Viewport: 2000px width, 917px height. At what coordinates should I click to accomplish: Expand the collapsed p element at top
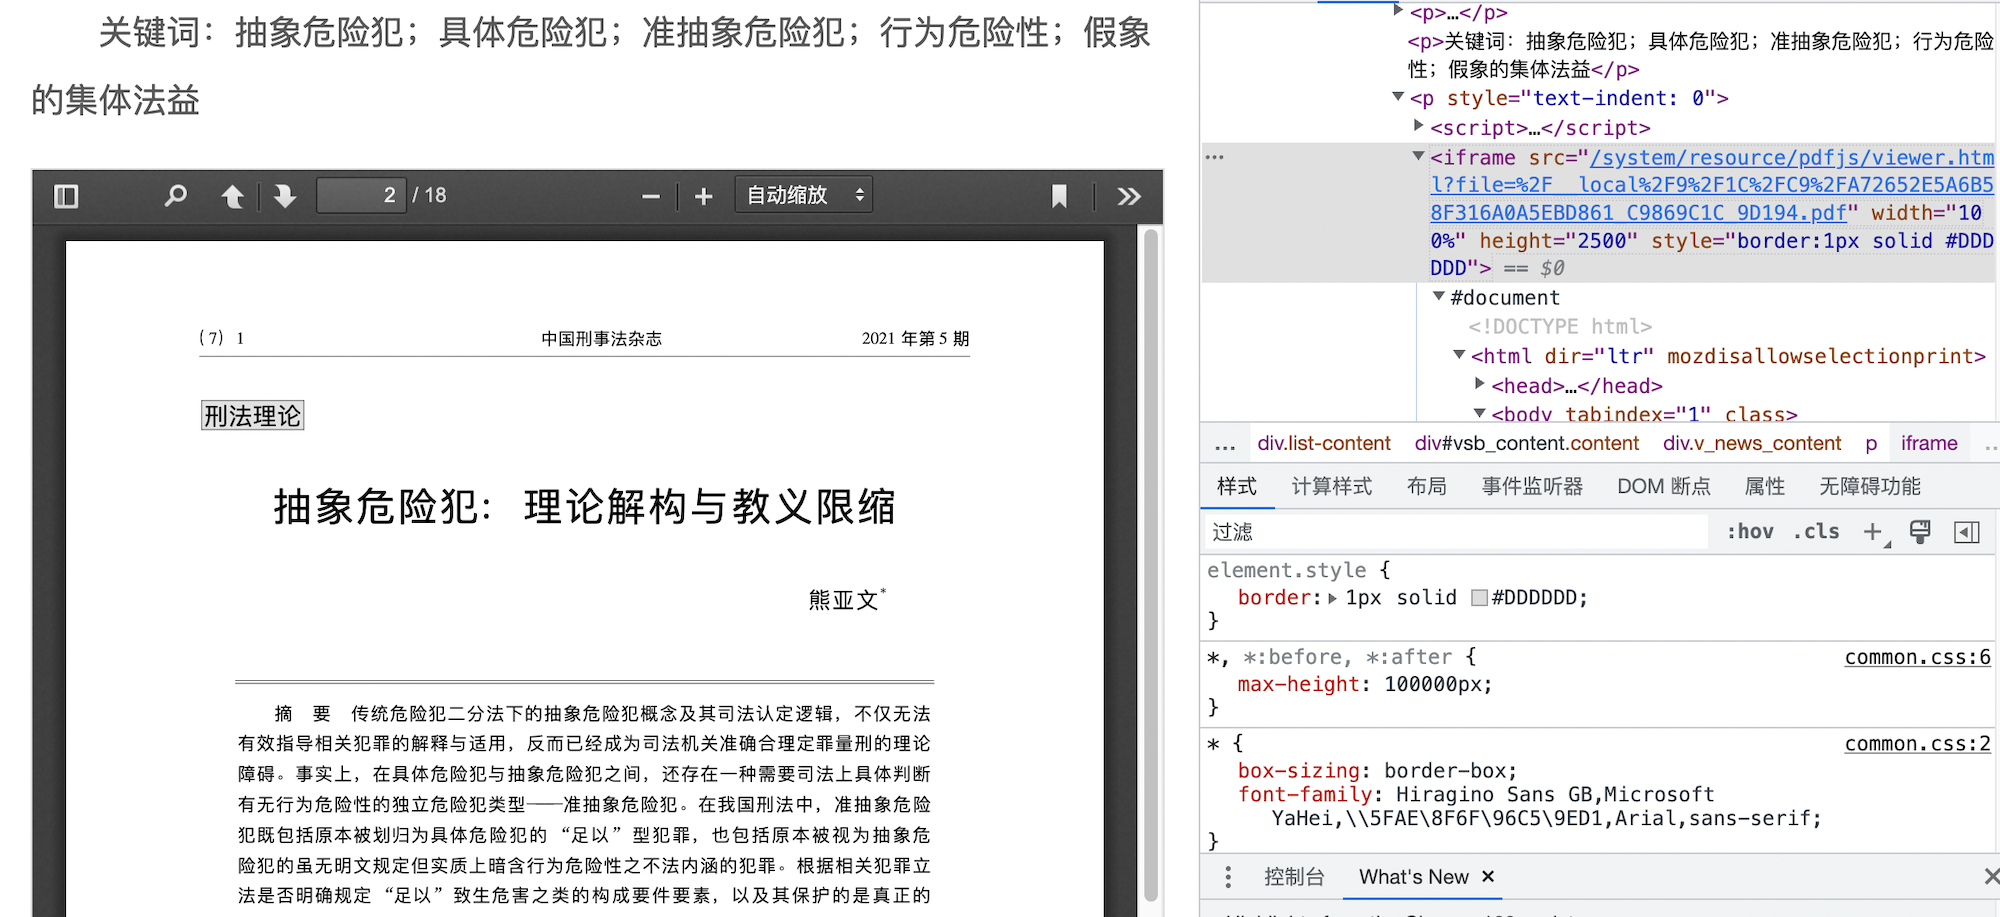(x=1398, y=11)
